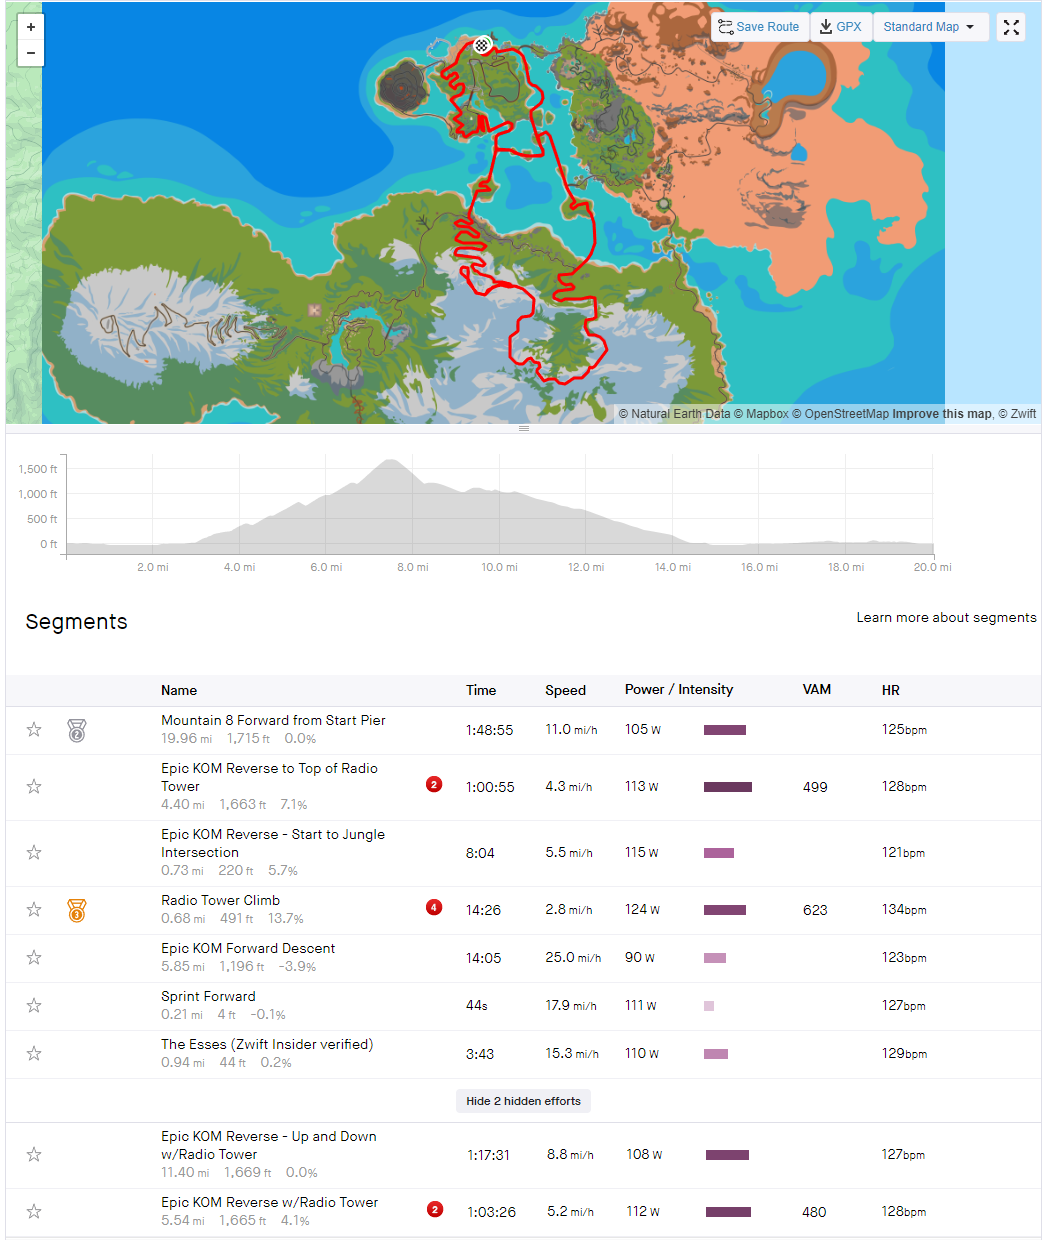This screenshot has width=1048, height=1240.
Task: Click the Power / Intensity column header
Action: (679, 689)
